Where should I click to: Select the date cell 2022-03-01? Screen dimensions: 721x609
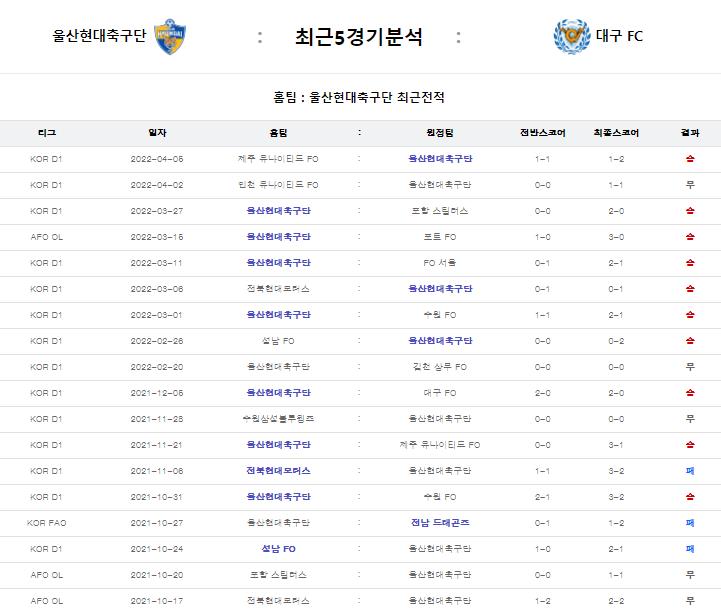157,315
